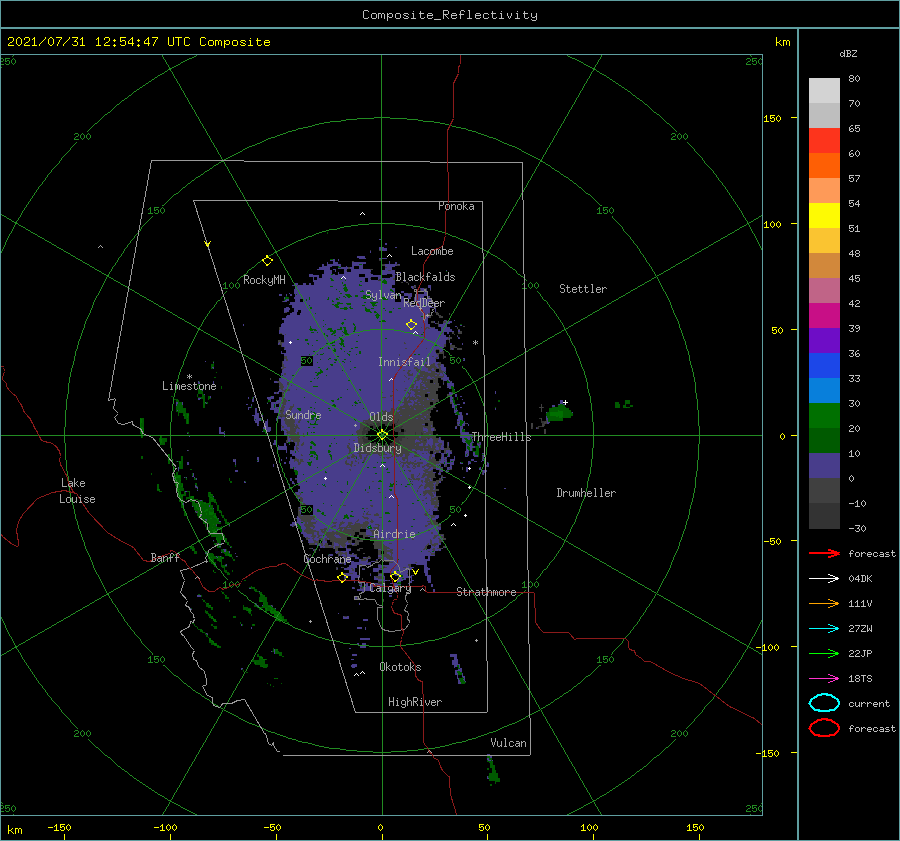Select the white 04DK arrow legend icon
The width and height of the screenshot is (900, 841).
pos(824,579)
